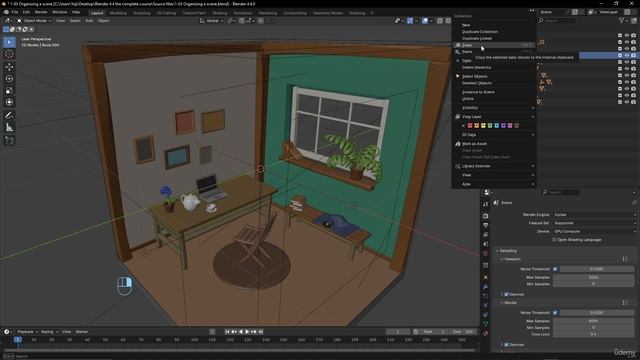The image size is (640, 360).
Task: Enable Open Shading Language checkbox
Action: 554,240
